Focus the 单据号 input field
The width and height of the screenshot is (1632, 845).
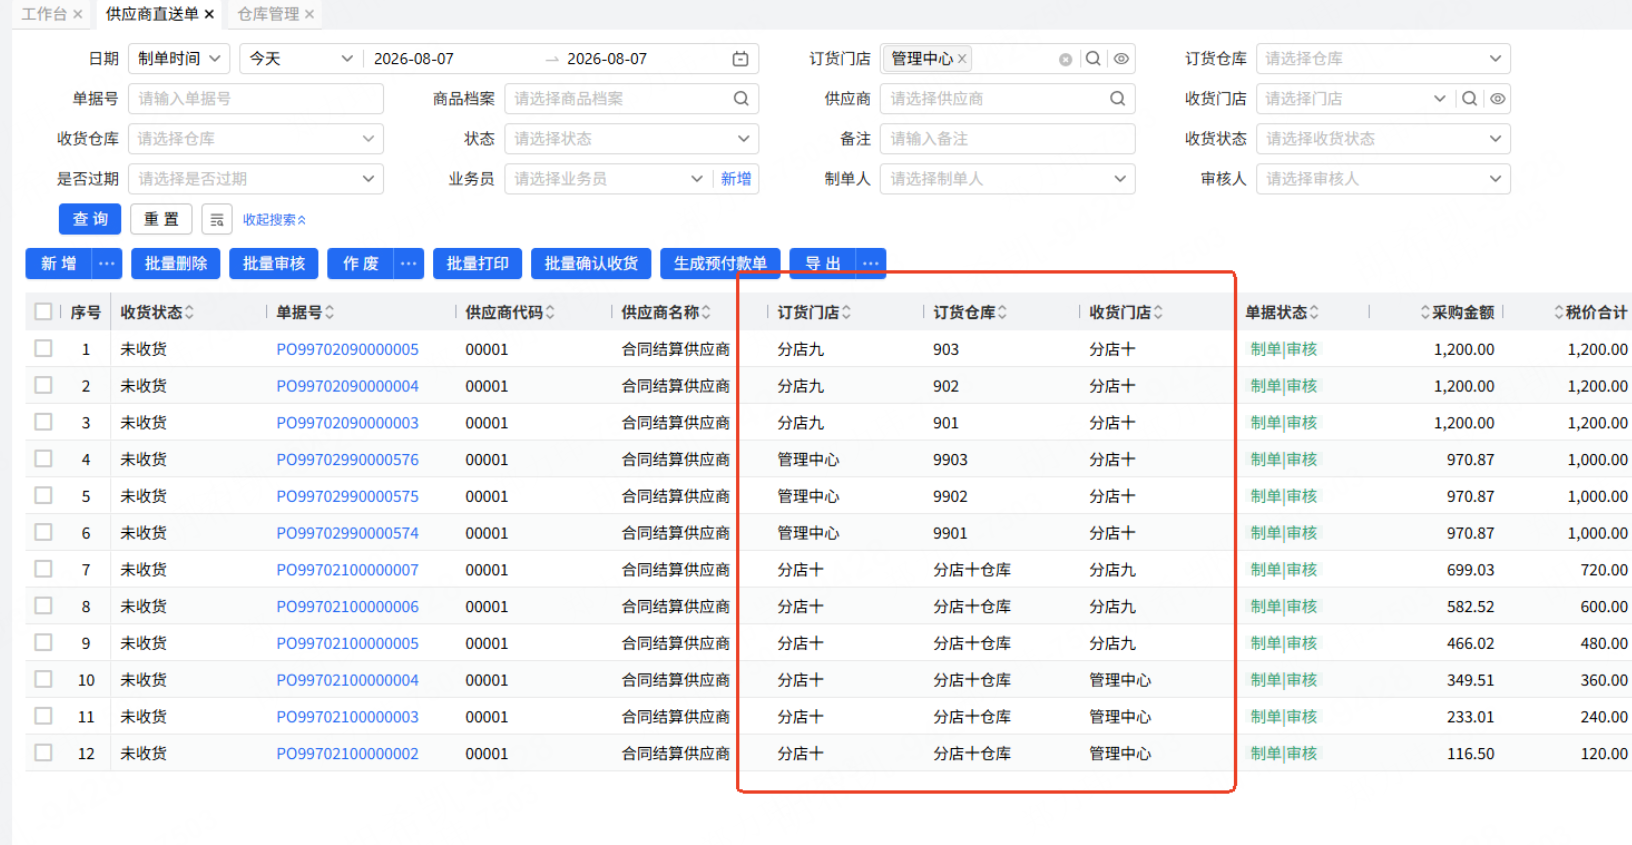click(256, 98)
